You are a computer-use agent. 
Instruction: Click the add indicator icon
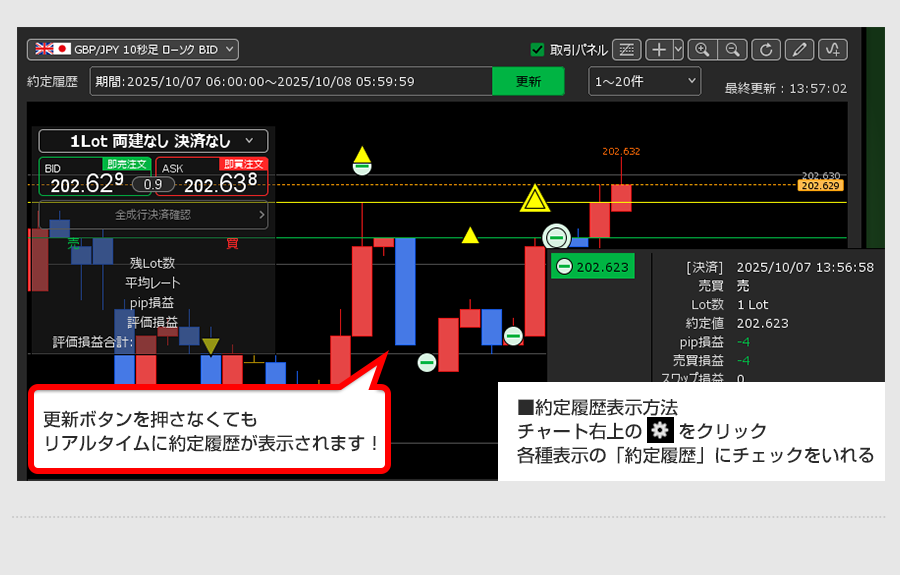[x=833, y=49]
